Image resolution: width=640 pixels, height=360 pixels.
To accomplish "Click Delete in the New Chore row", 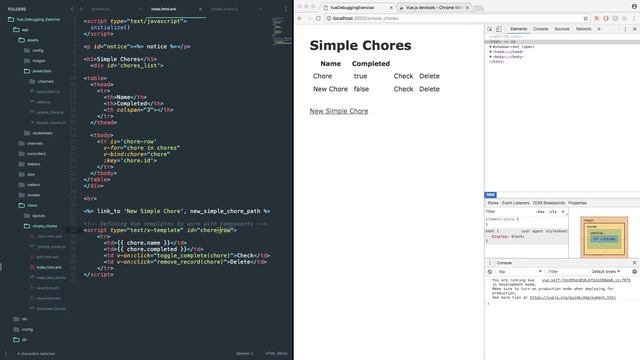I will point(429,89).
